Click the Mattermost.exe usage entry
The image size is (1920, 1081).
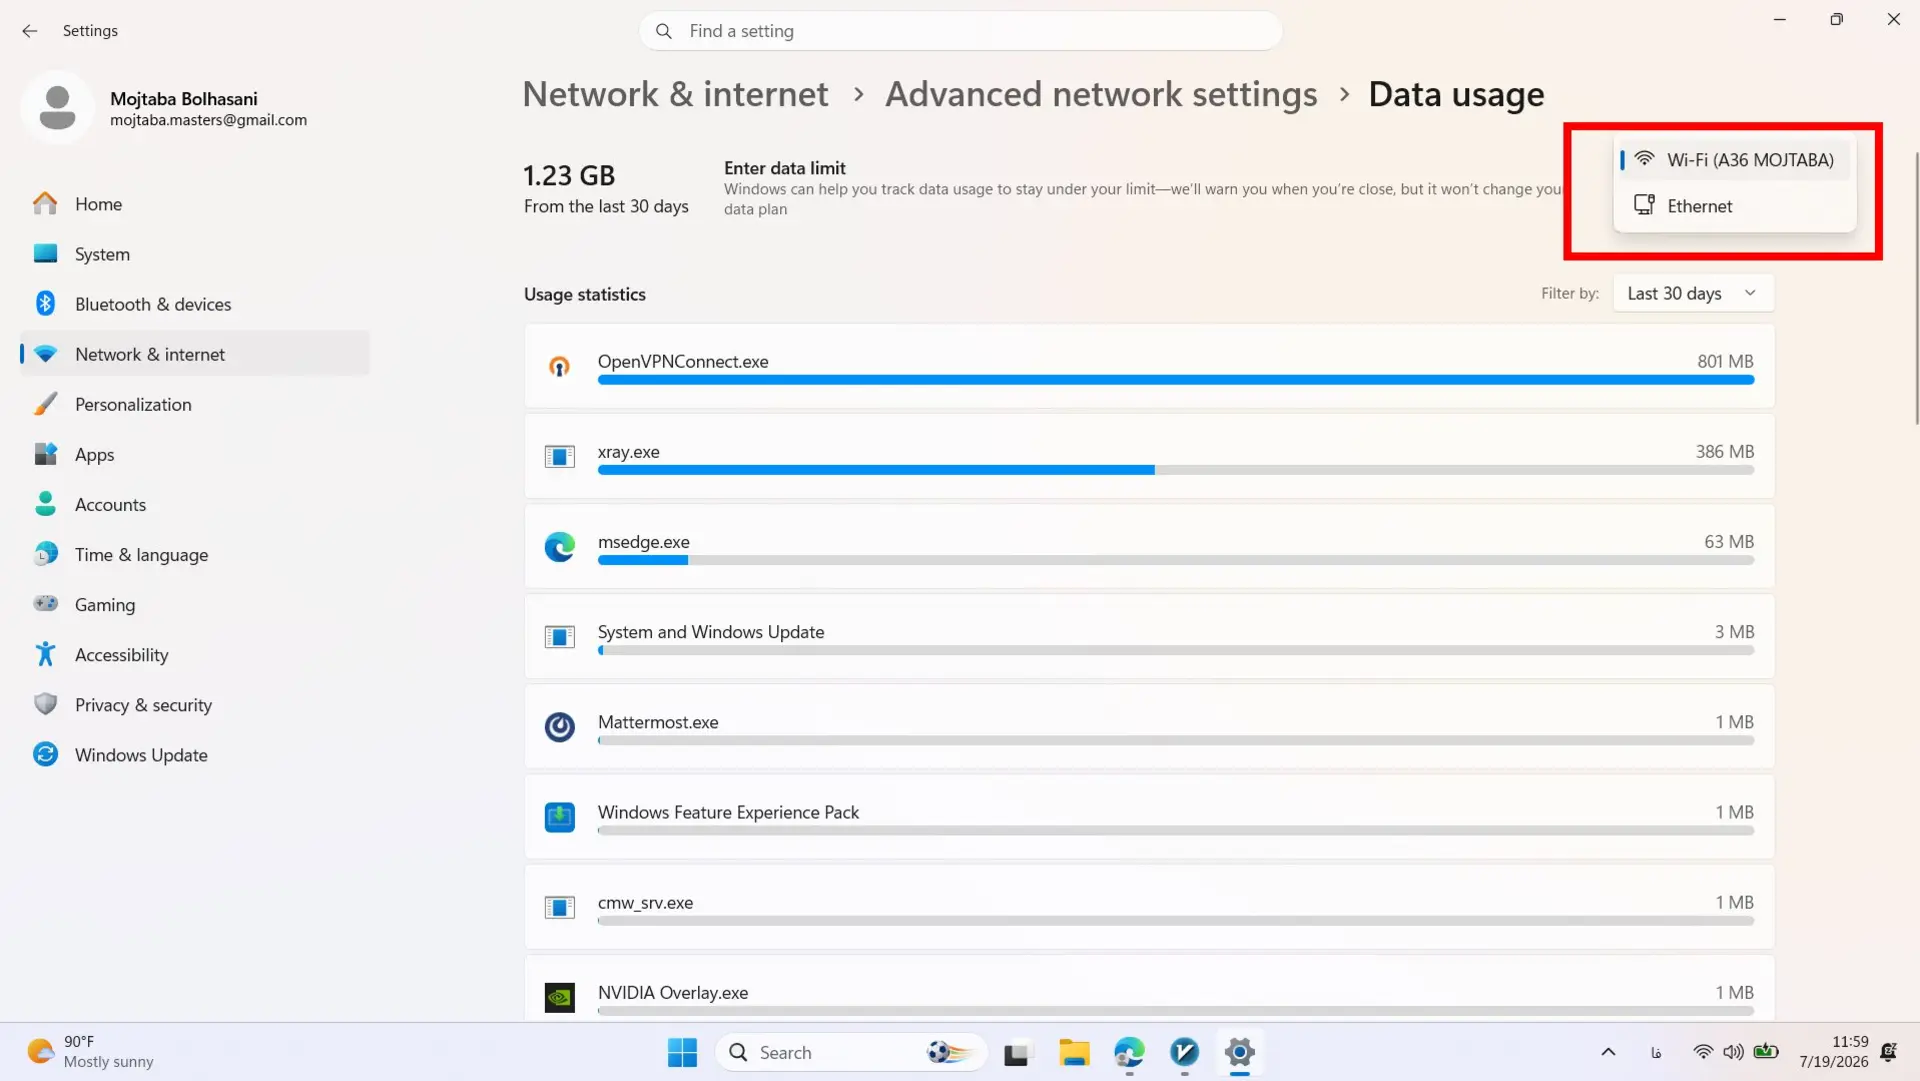coord(1149,726)
